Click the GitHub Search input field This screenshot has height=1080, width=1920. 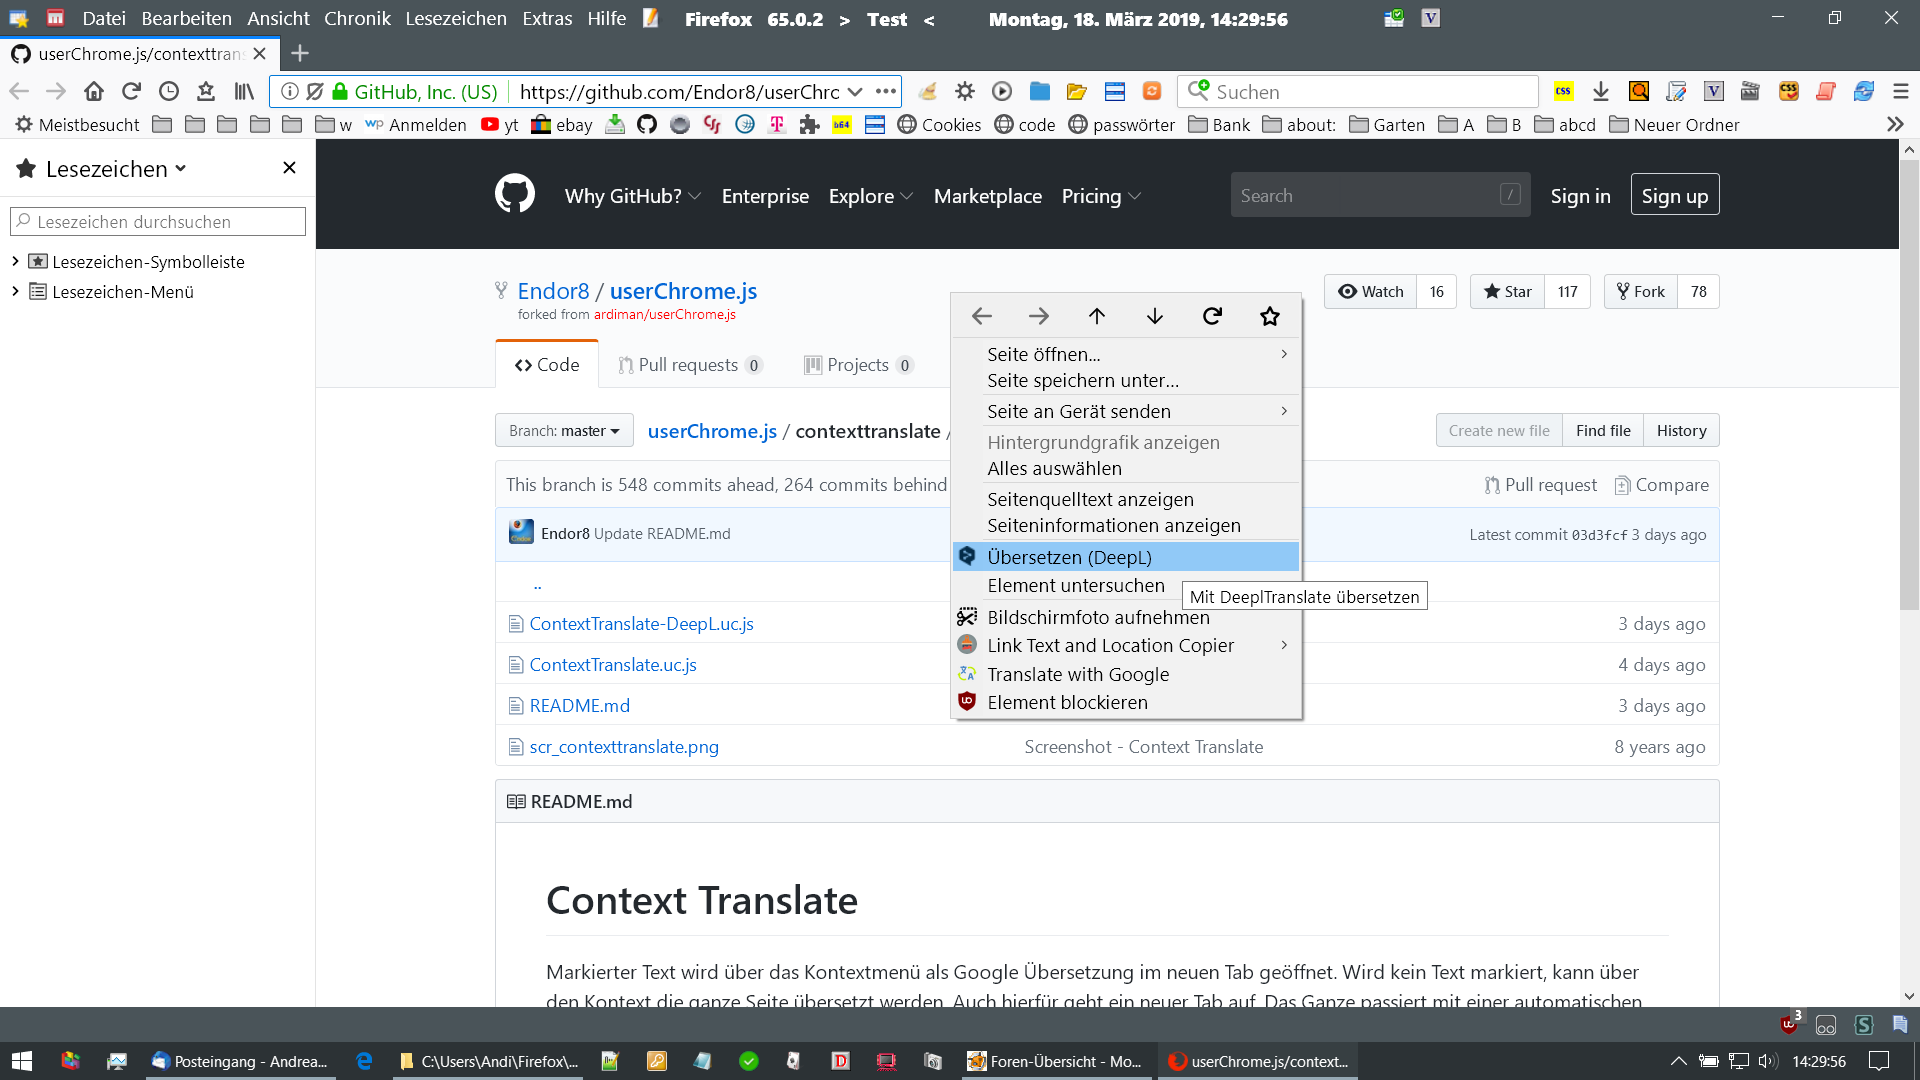pos(1366,195)
